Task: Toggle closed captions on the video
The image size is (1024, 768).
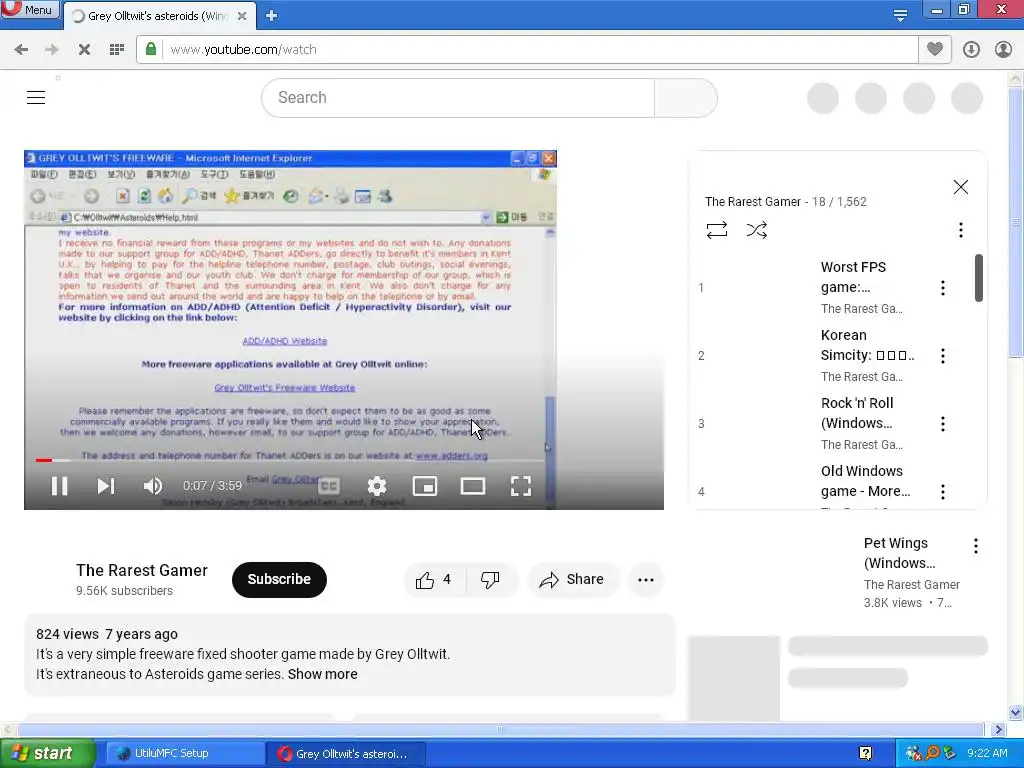Action: (329, 486)
